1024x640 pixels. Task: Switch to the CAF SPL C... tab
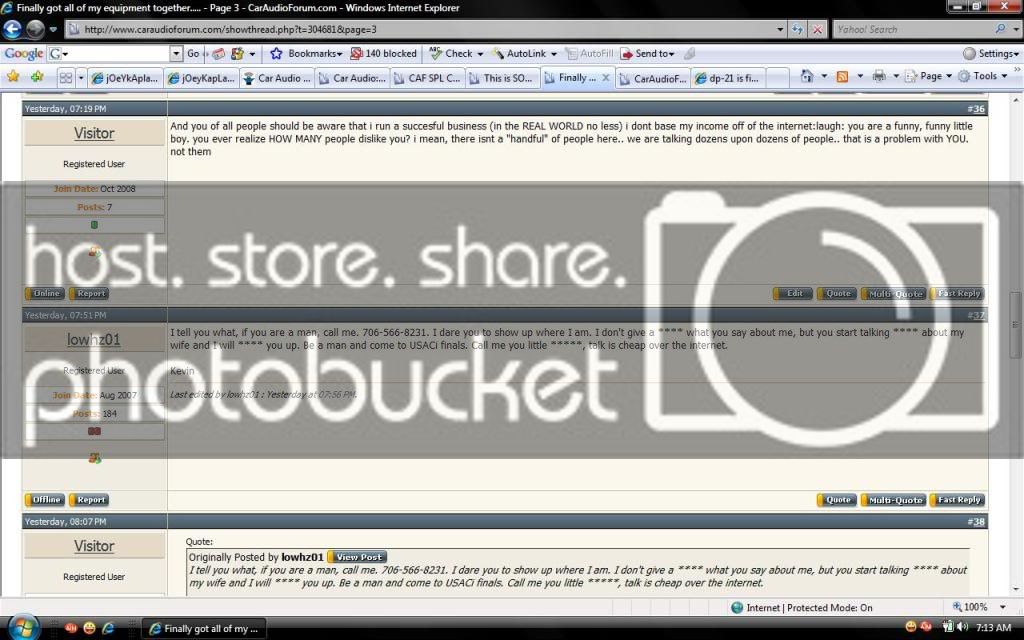click(x=427, y=78)
